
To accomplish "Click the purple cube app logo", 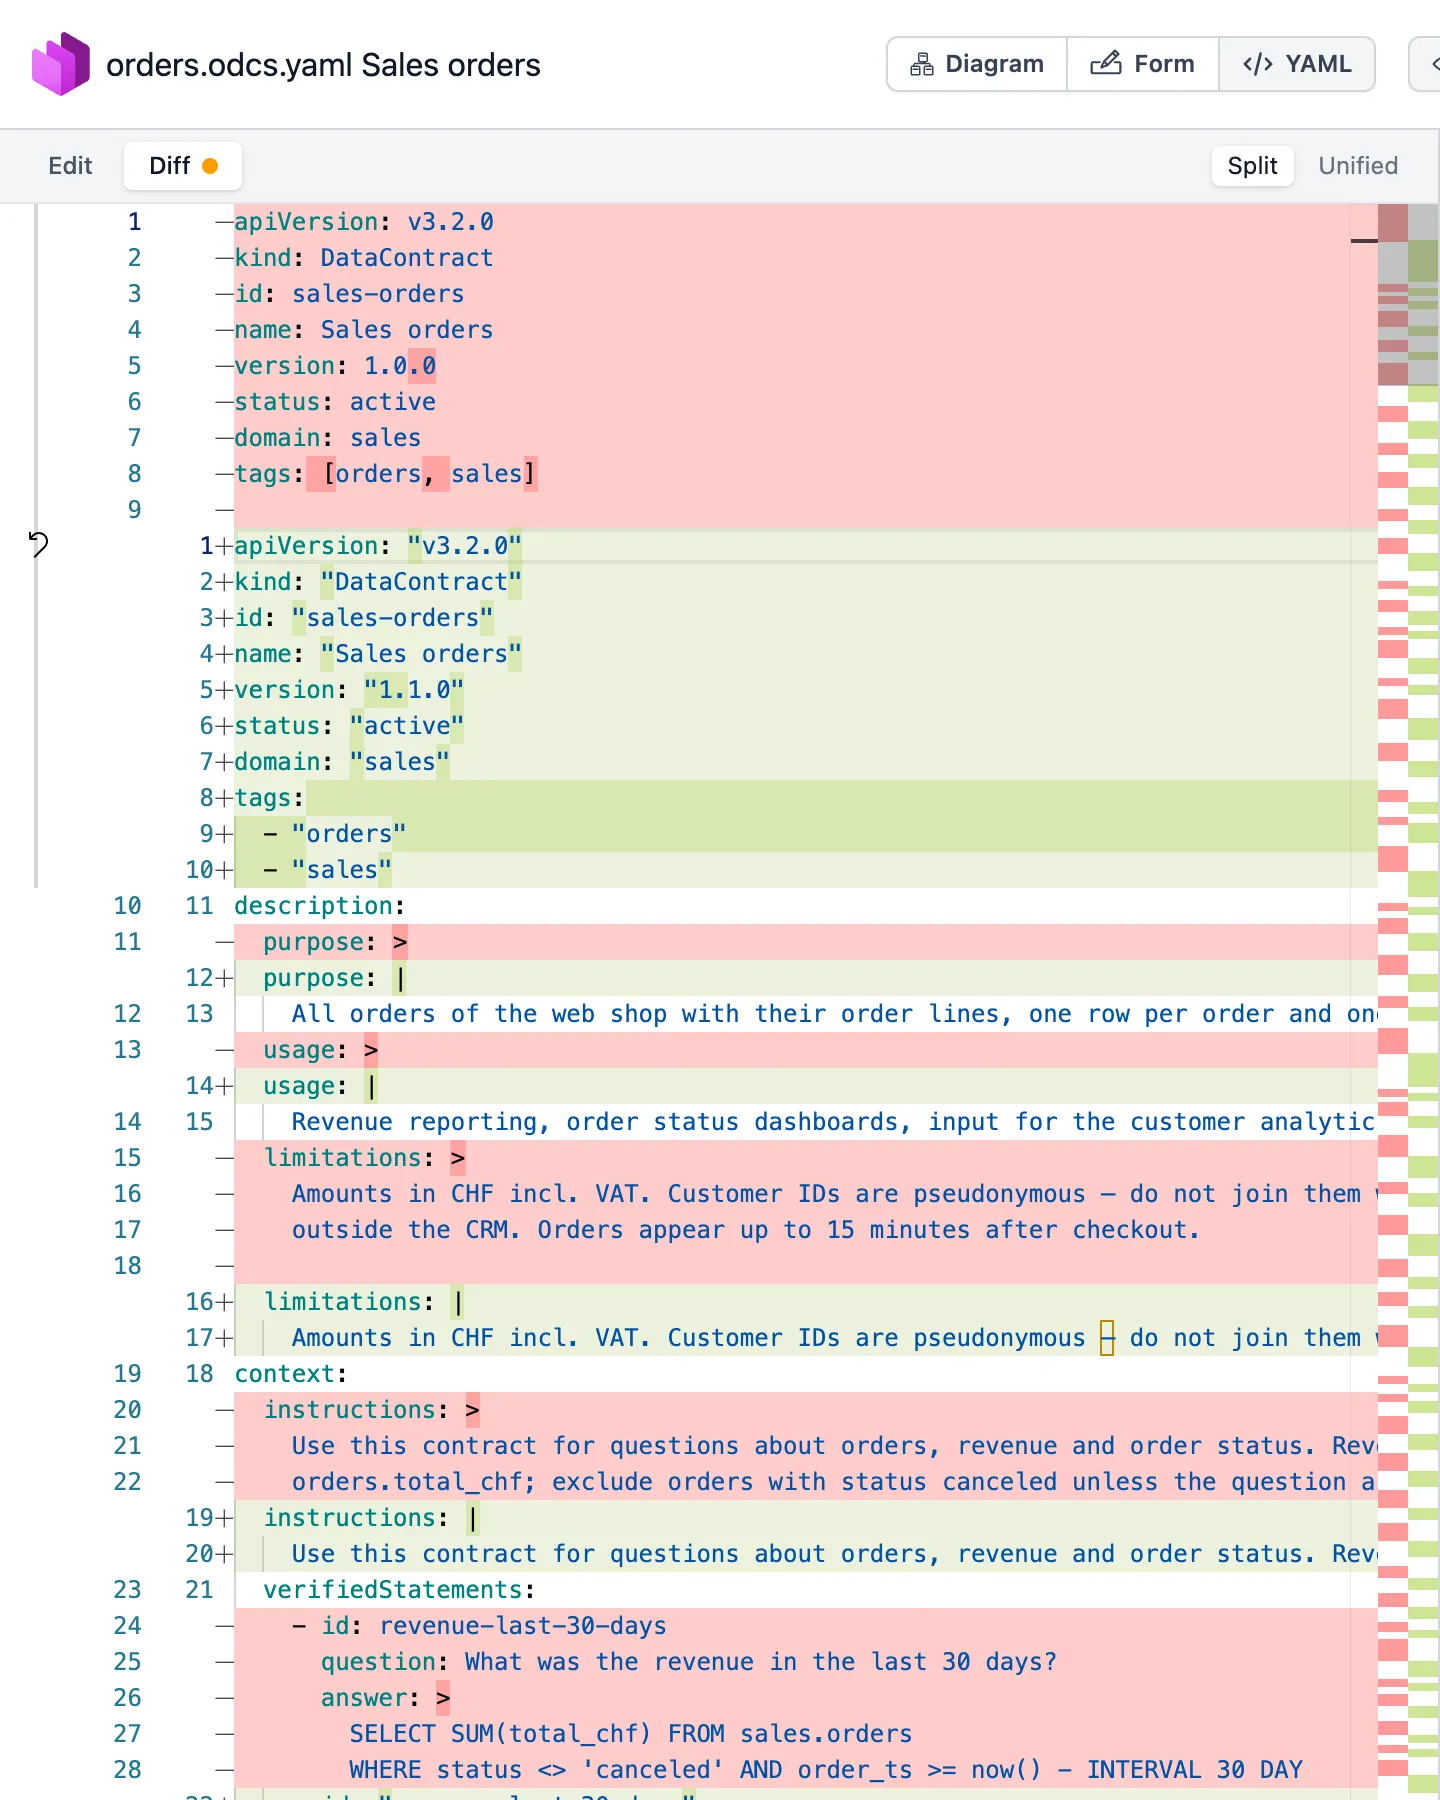I will tap(61, 64).
